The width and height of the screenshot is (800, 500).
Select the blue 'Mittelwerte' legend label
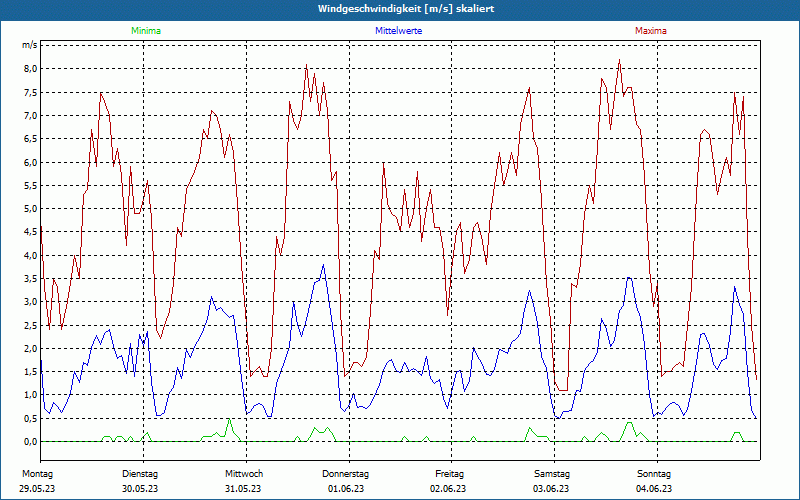pyautogui.click(x=398, y=31)
